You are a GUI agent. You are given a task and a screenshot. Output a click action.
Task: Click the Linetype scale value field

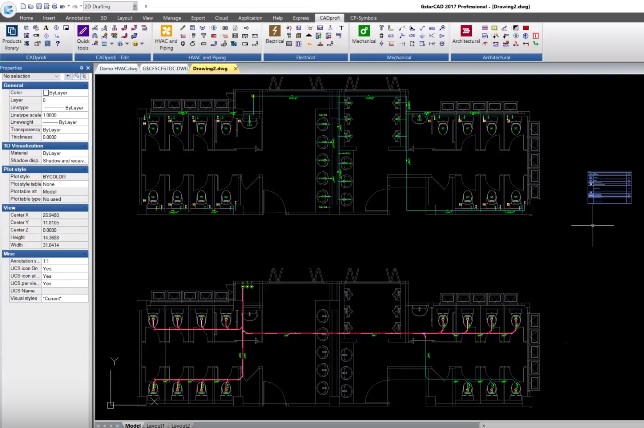(65, 115)
